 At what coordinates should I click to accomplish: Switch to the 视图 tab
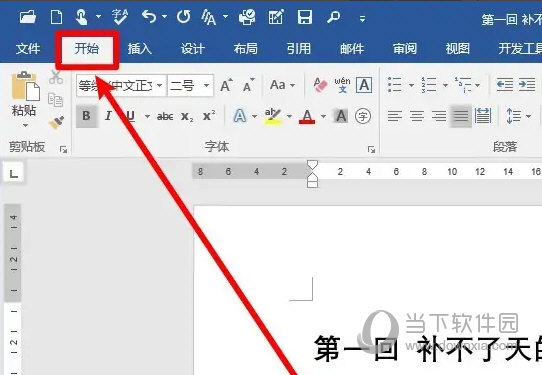coord(457,49)
